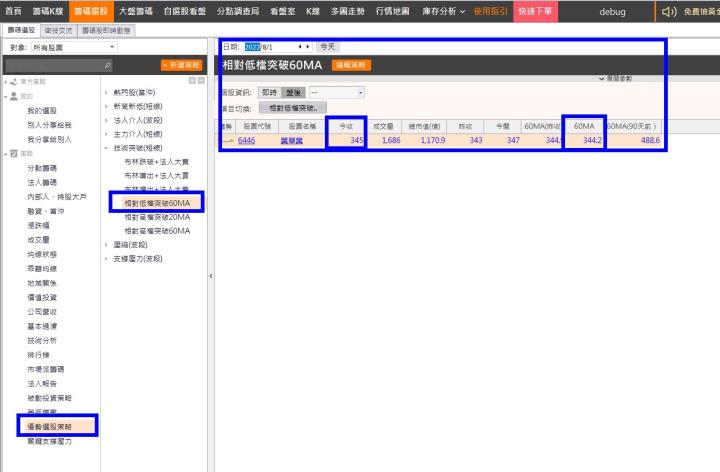Select 相對高檔突破20MA strategy in tree
720x472 pixels.
tap(157, 217)
